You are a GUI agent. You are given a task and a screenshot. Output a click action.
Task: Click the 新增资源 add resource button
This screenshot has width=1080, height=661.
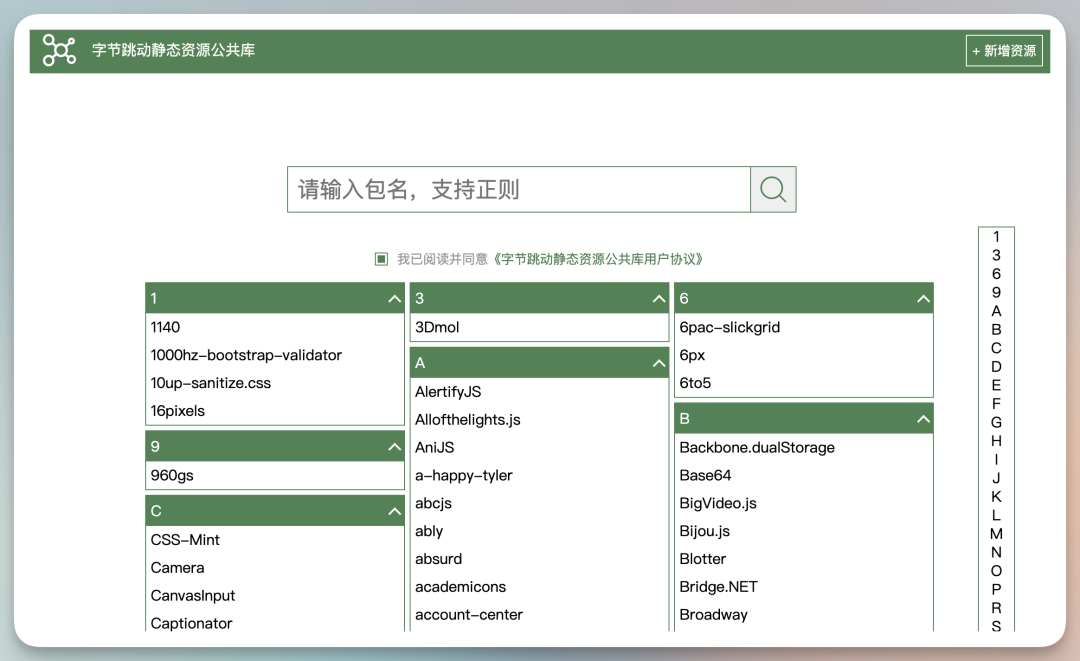(1004, 51)
